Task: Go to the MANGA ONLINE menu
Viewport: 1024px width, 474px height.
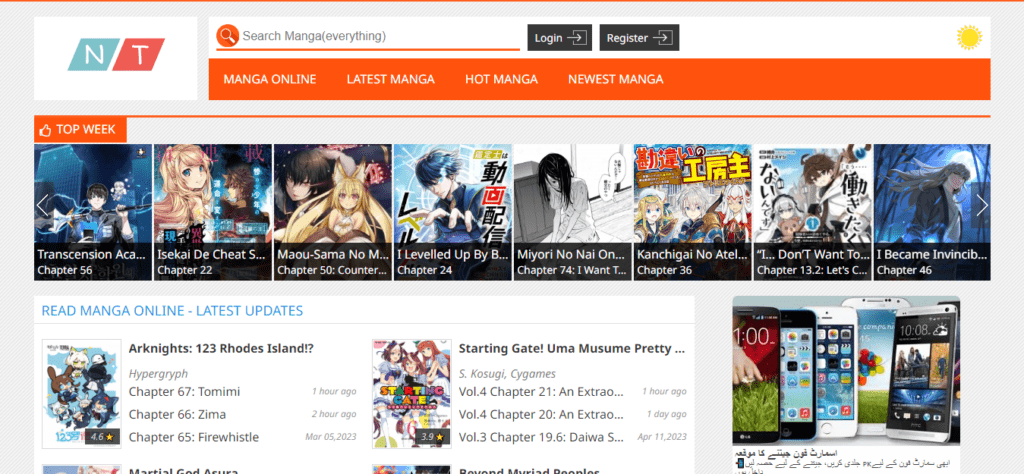Action: (270, 80)
